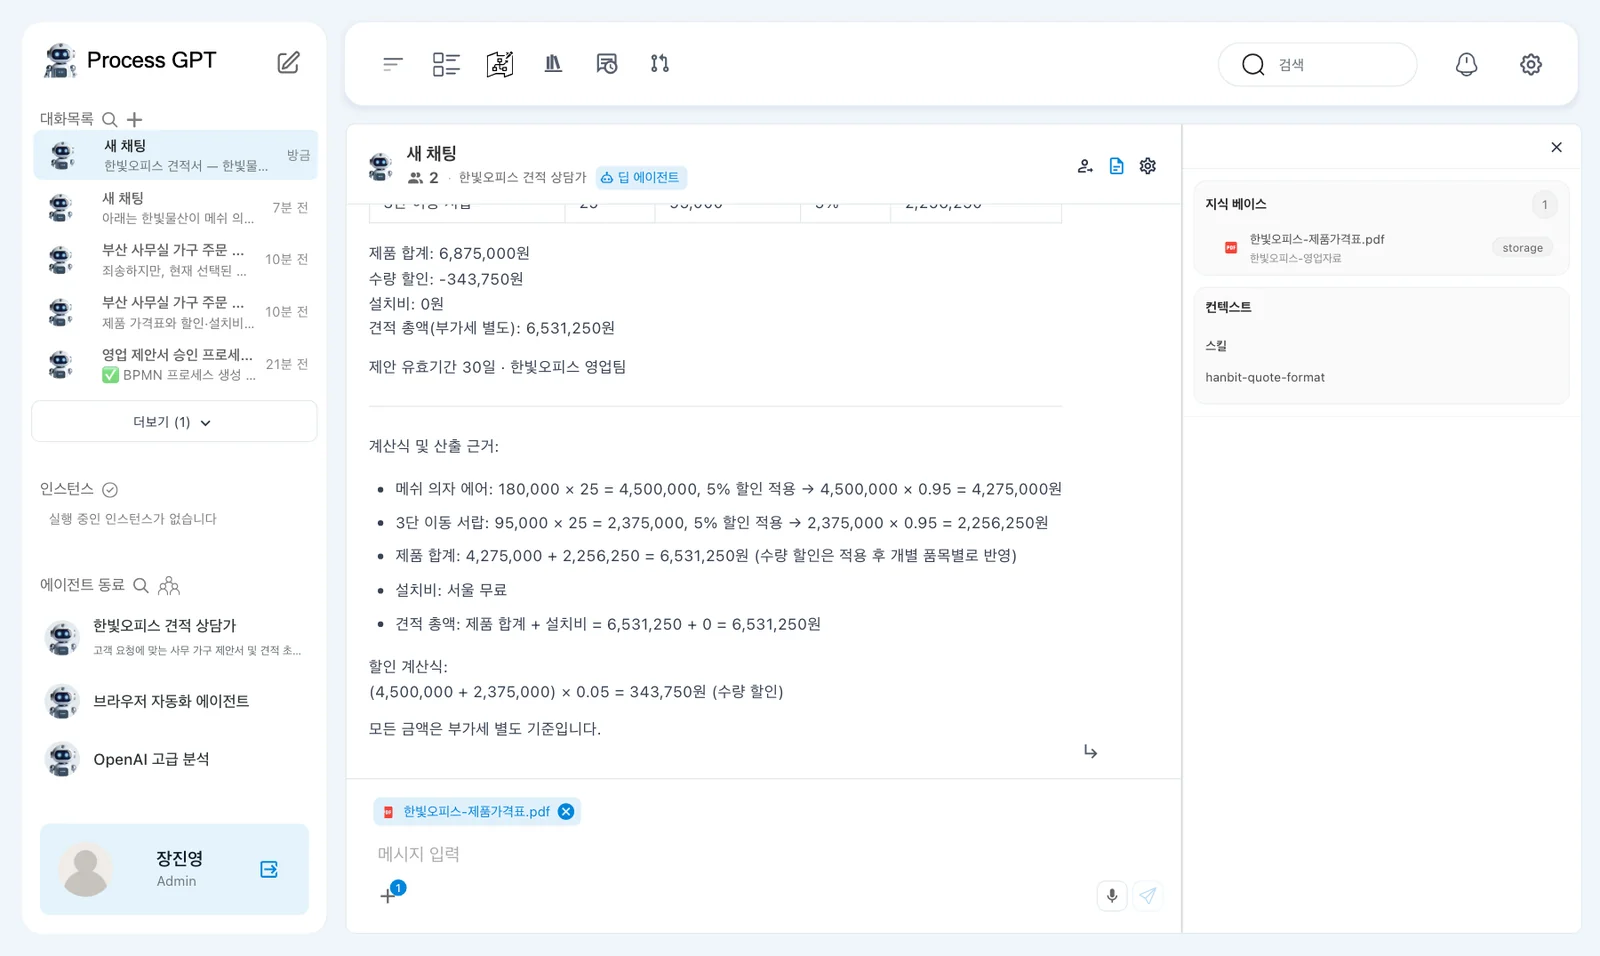Send message with paper plane icon
This screenshot has width=1600, height=956.
click(1148, 896)
